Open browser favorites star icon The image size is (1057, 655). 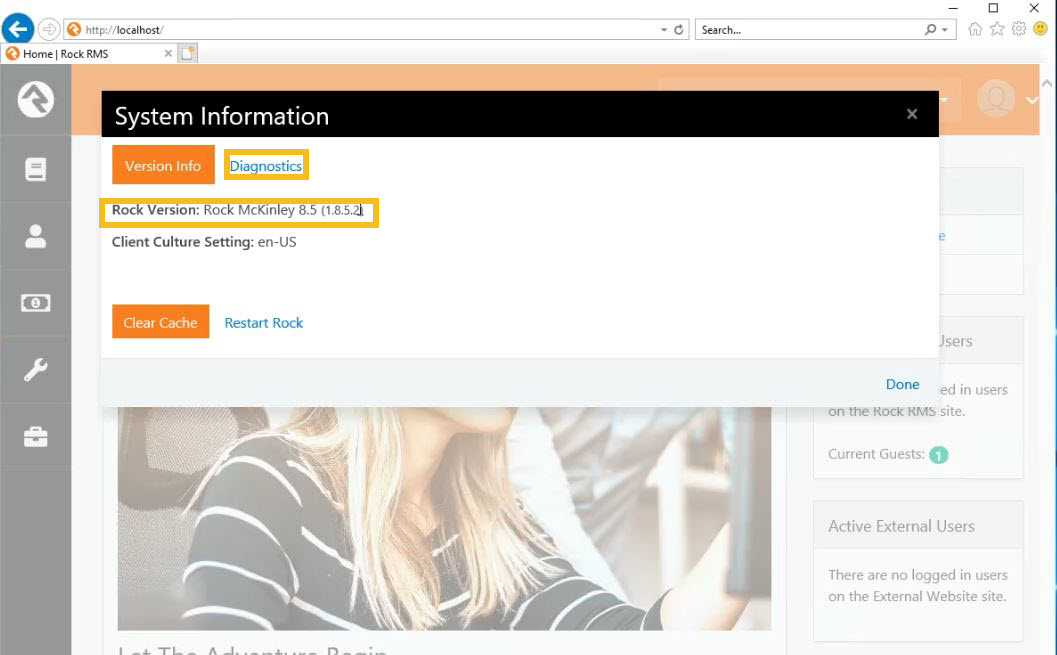pos(997,29)
